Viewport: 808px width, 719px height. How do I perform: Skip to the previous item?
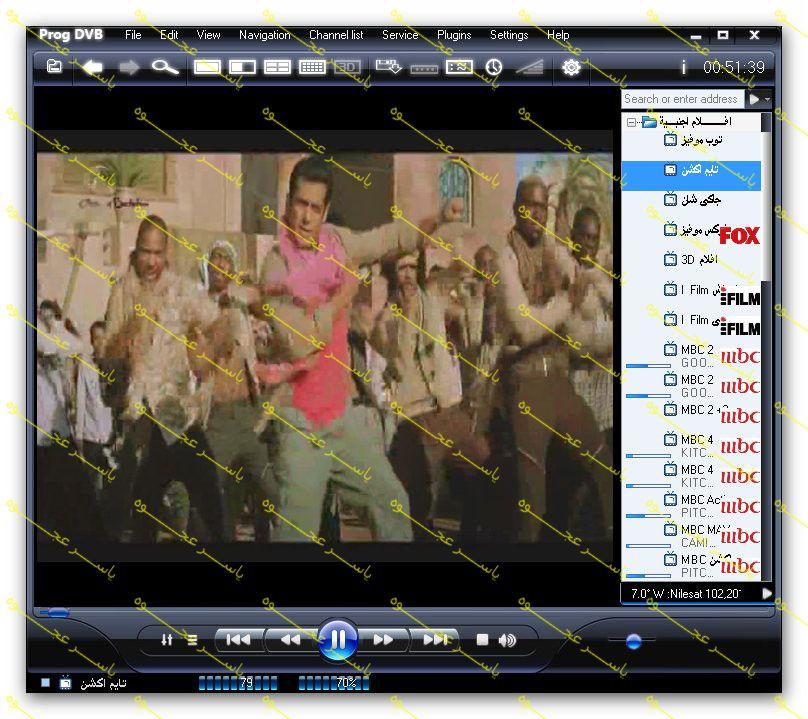tap(239, 640)
